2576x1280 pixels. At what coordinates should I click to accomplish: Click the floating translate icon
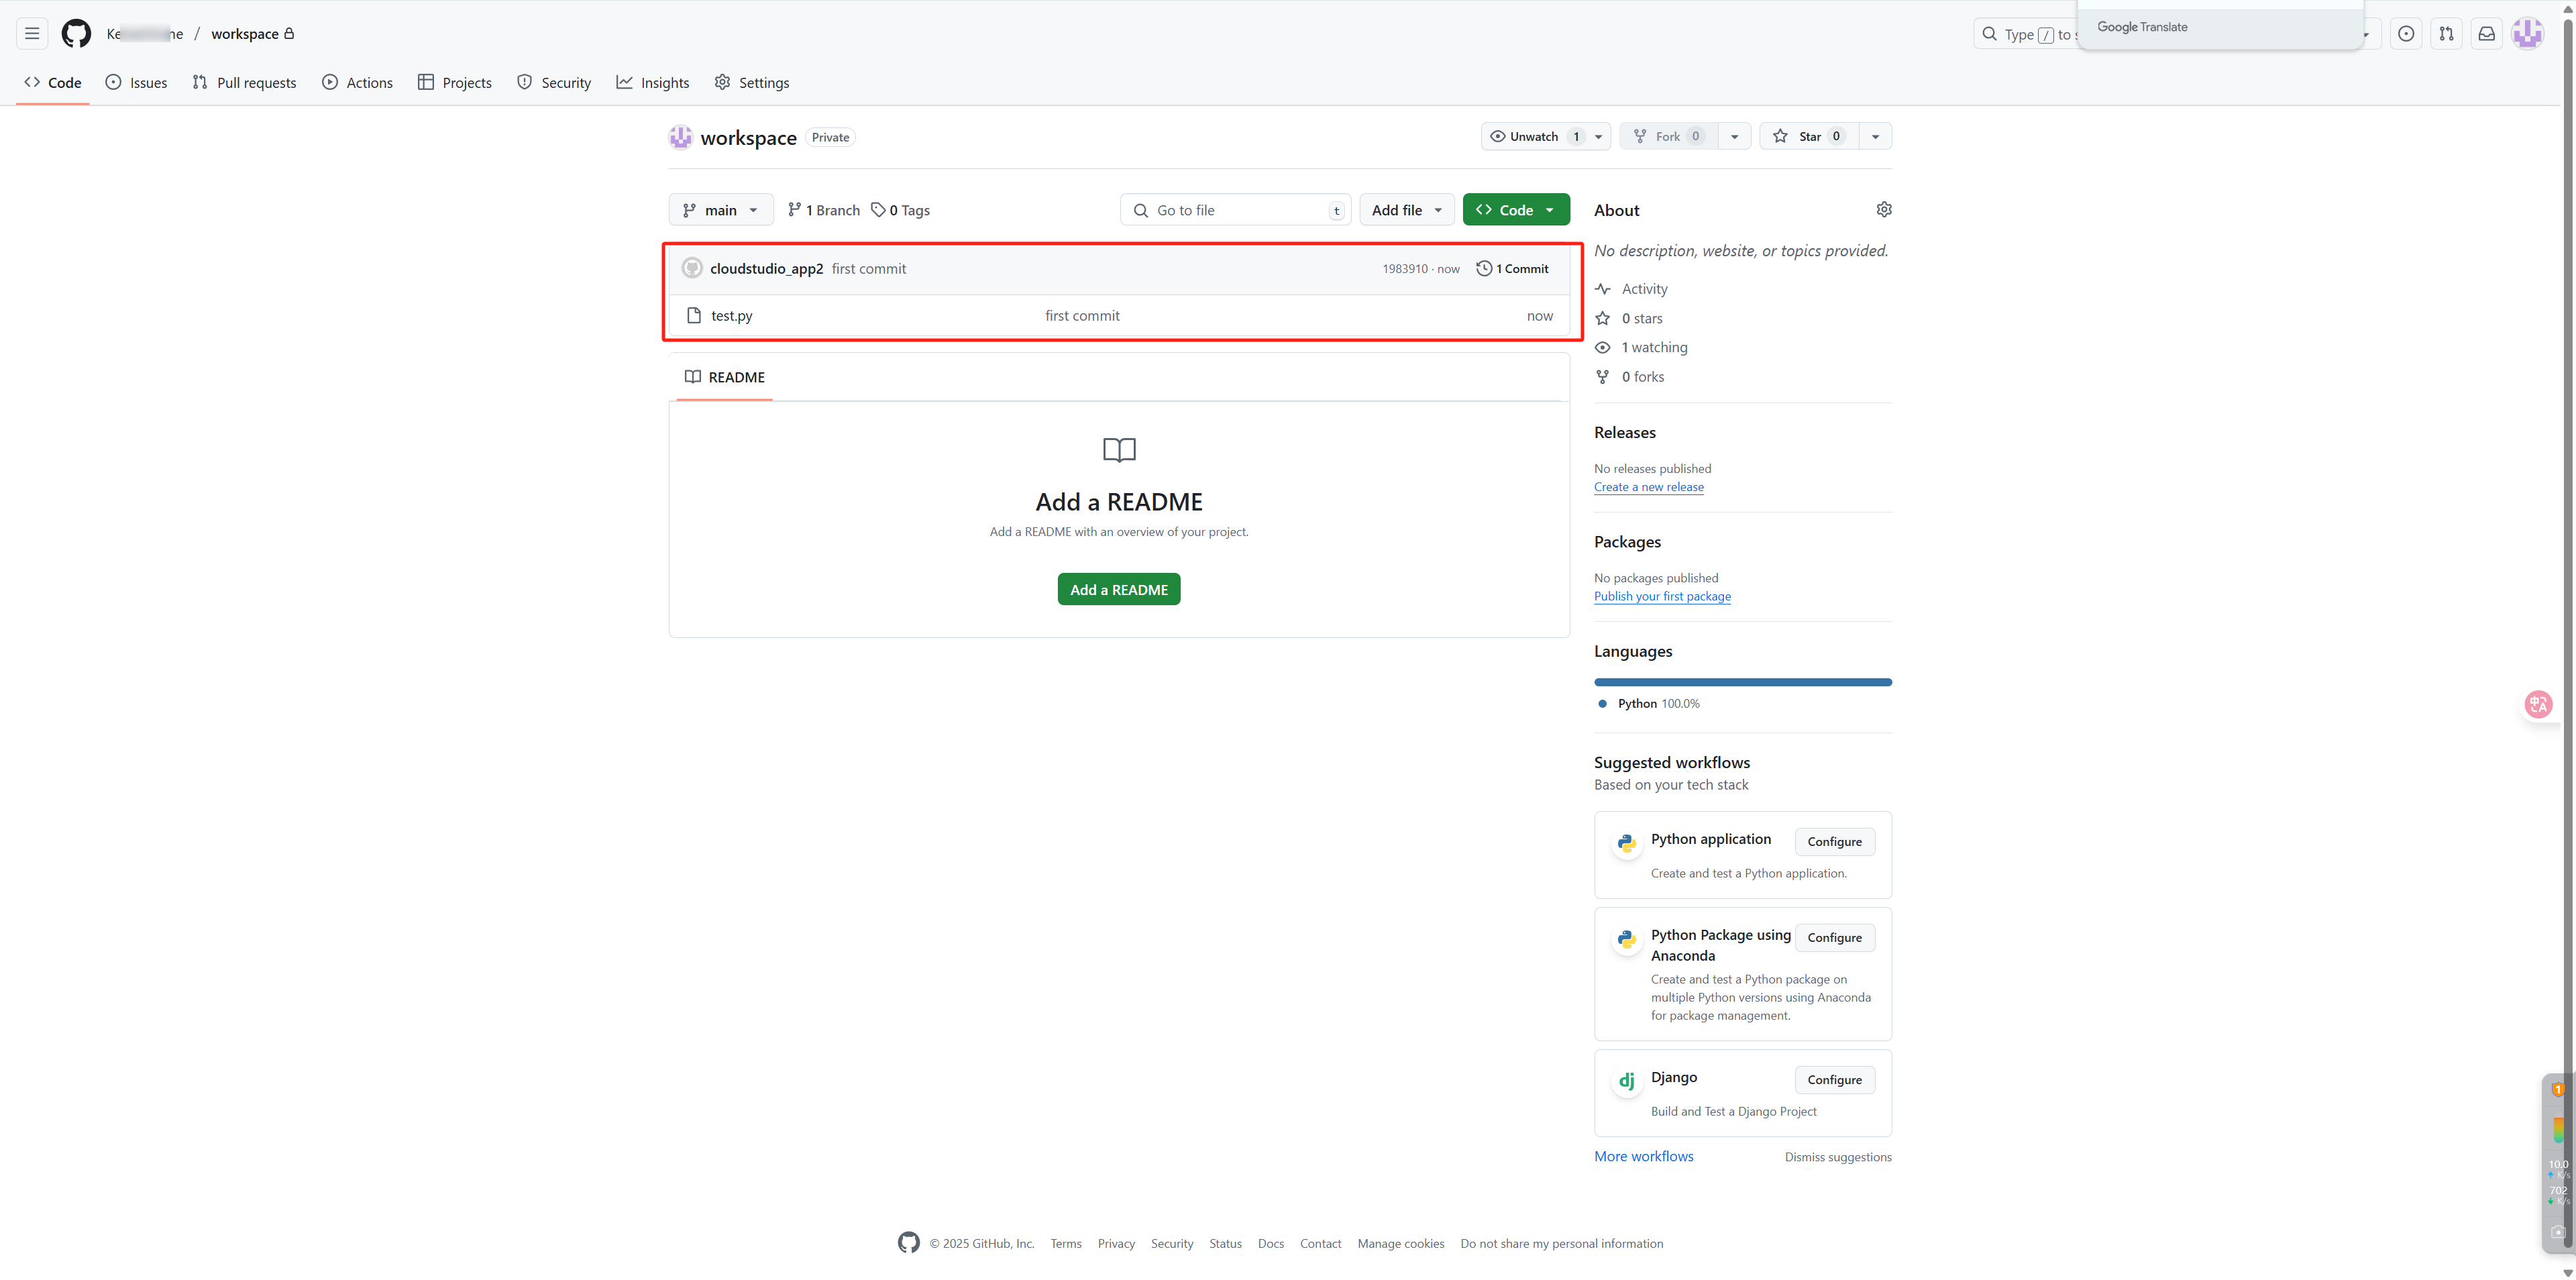click(2538, 704)
